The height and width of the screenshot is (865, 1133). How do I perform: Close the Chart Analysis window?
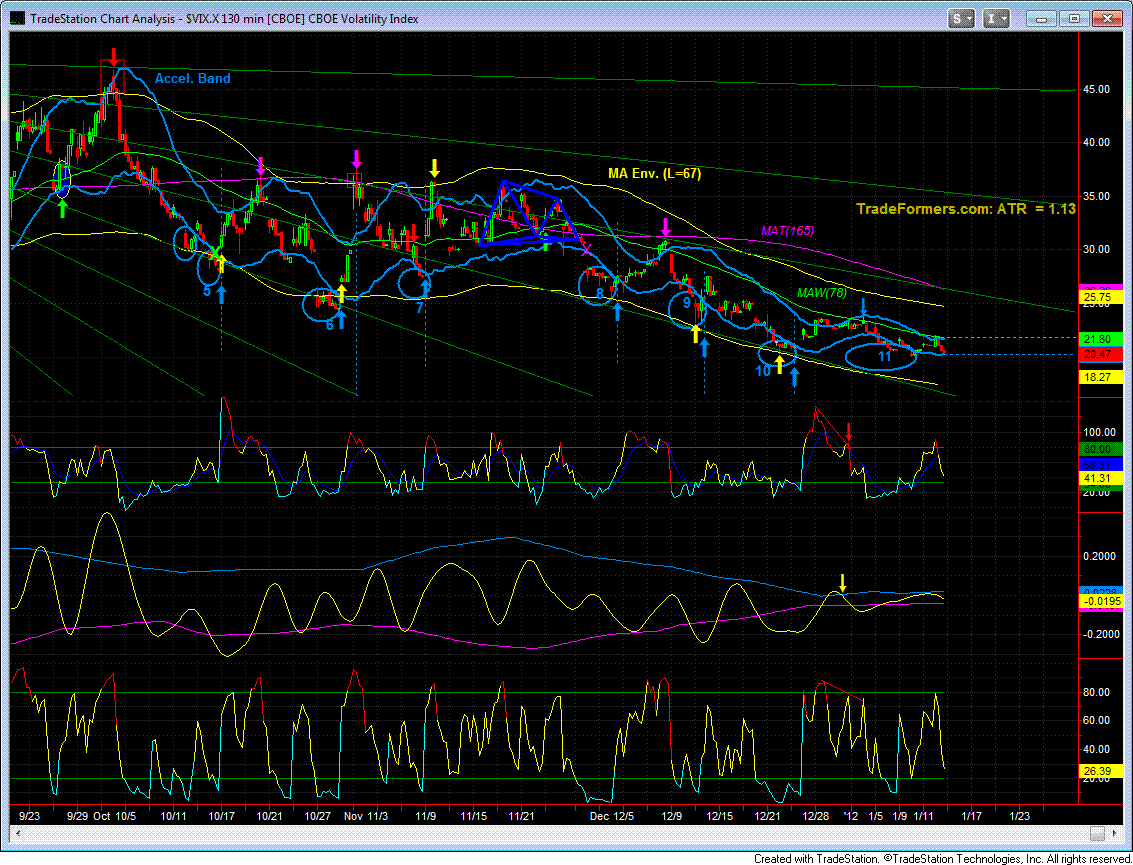click(x=1106, y=20)
